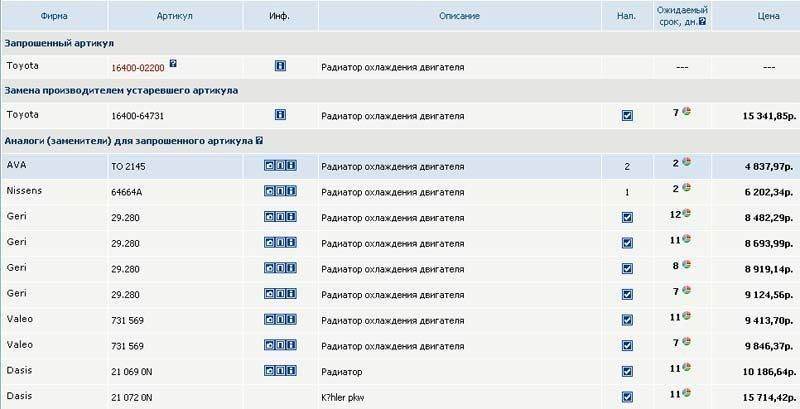
Task: Open the red article link 16400-02200
Action: pos(139,66)
